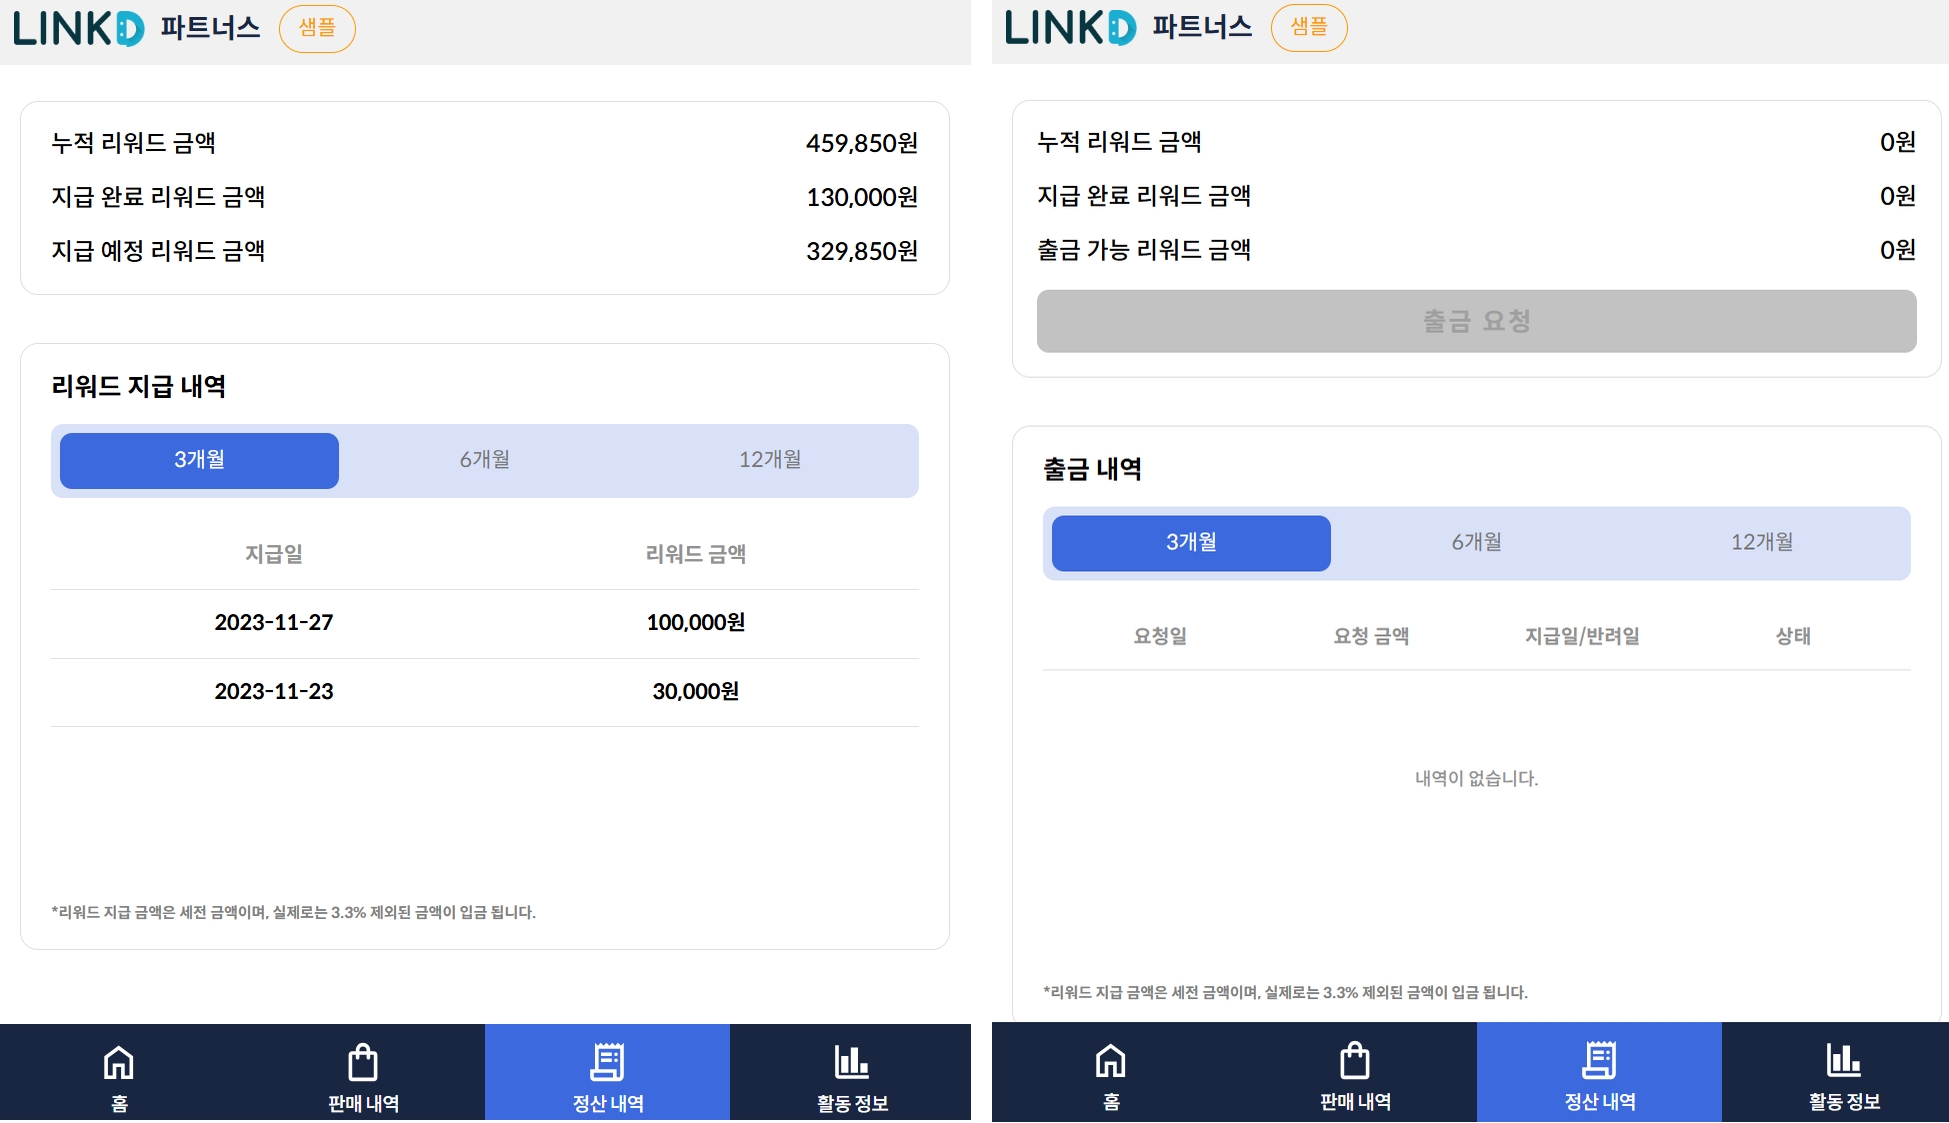Viewport: 1949px width, 1123px height.
Task: Open 활동 정보 chart icon in right panel
Action: click(1844, 1059)
